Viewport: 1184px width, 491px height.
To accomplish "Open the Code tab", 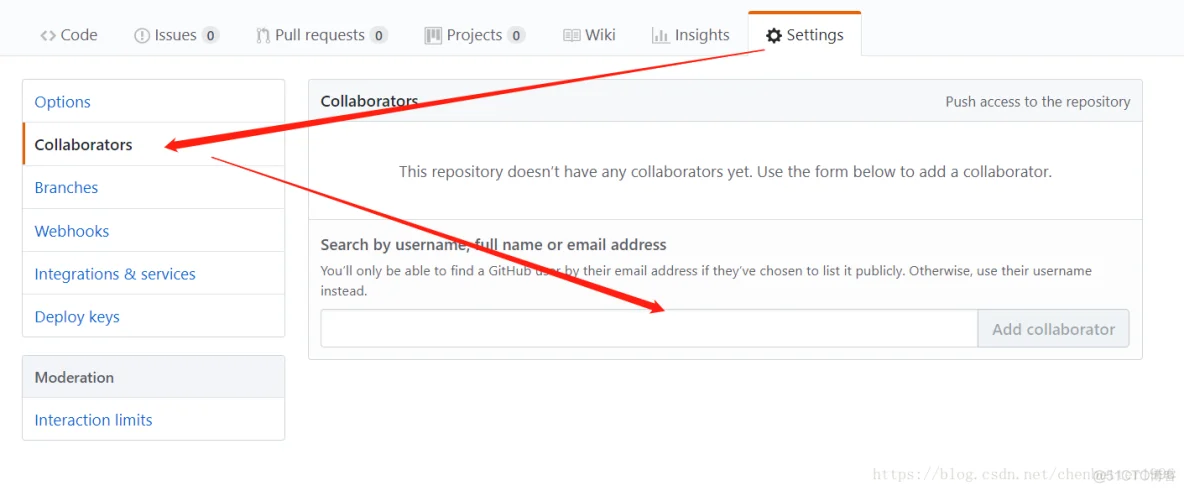I will click(69, 35).
